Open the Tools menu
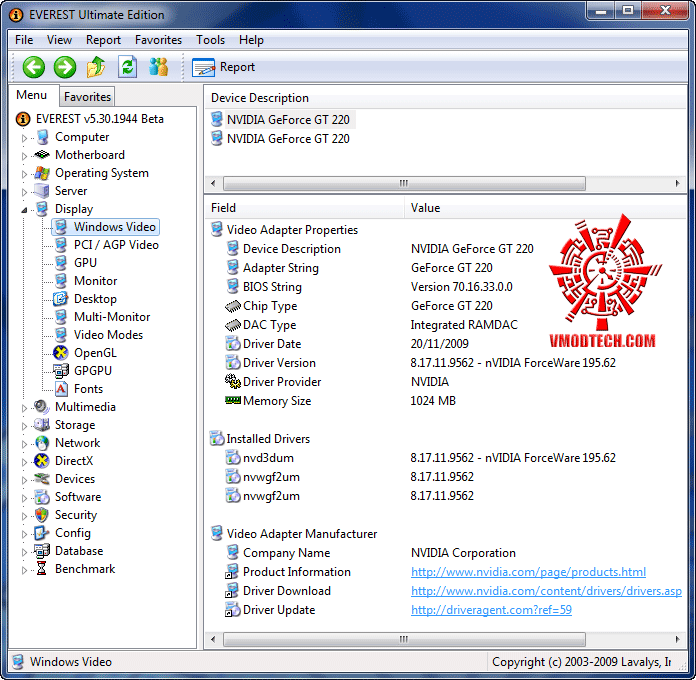This screenshot has width=696, height=680. tap(210, 40)
